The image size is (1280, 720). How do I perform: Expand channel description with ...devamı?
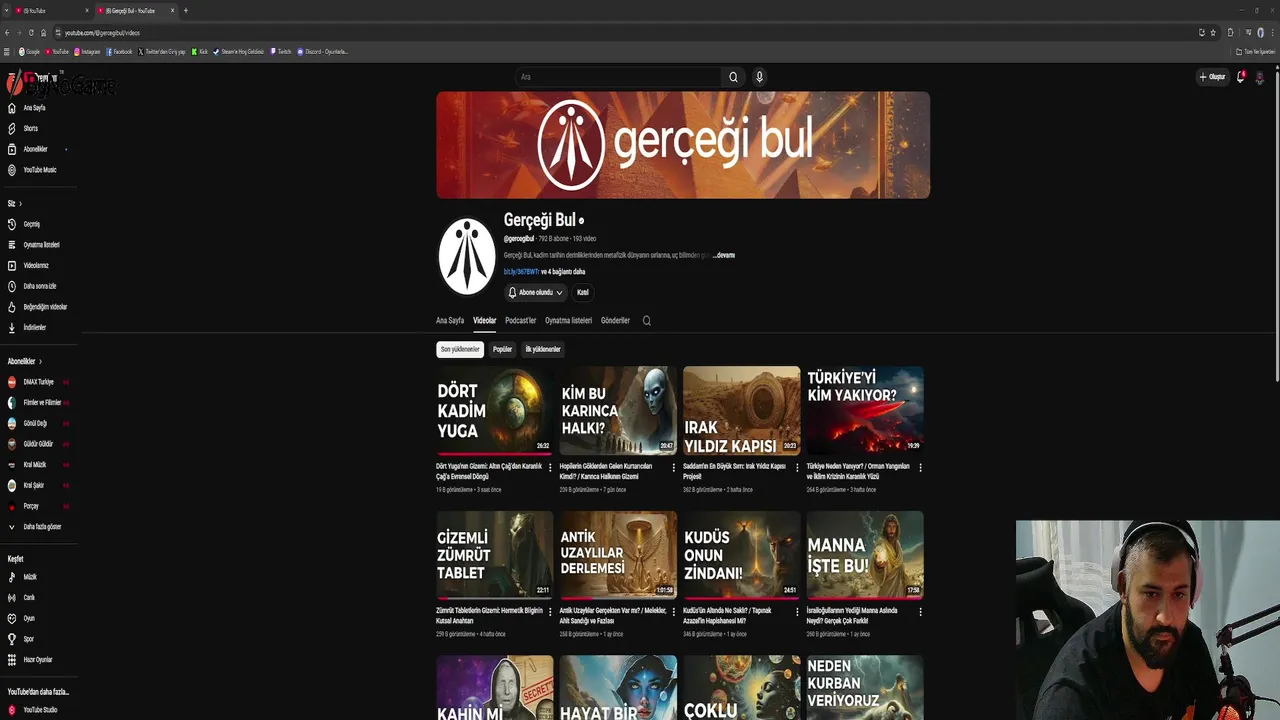(x=724, y=255)
